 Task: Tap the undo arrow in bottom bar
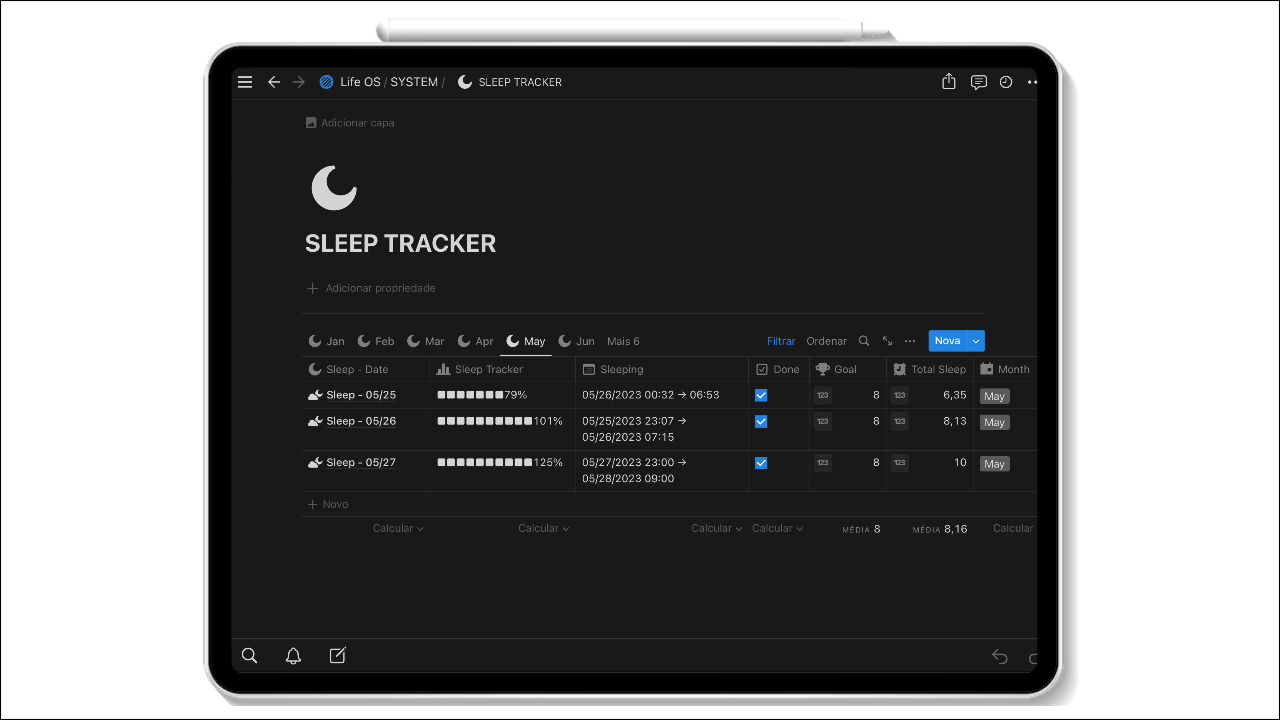(999, 657)
